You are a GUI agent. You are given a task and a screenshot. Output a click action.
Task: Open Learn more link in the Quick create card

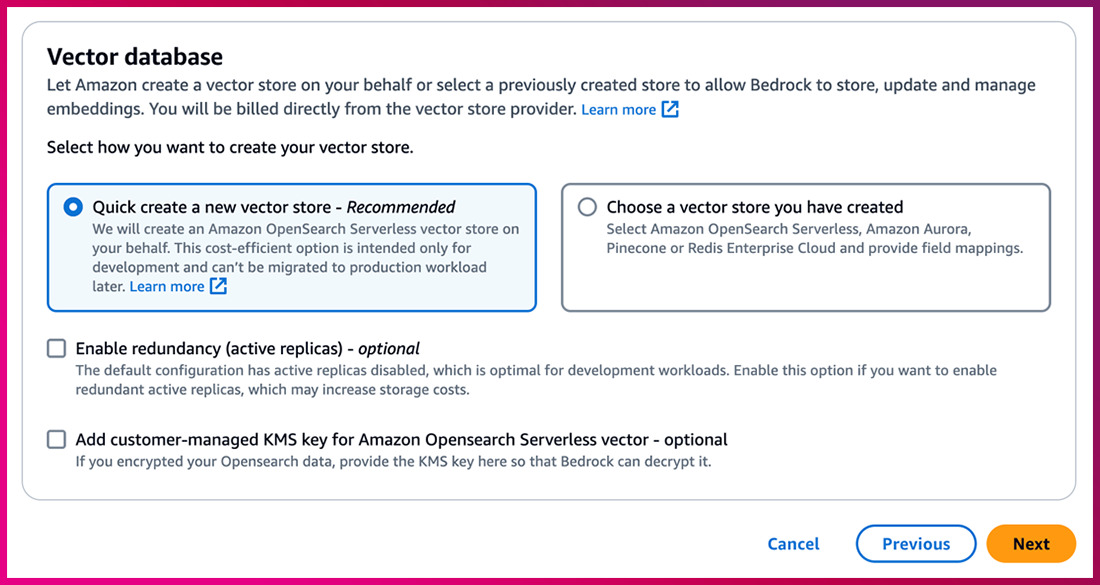(166, 287)
